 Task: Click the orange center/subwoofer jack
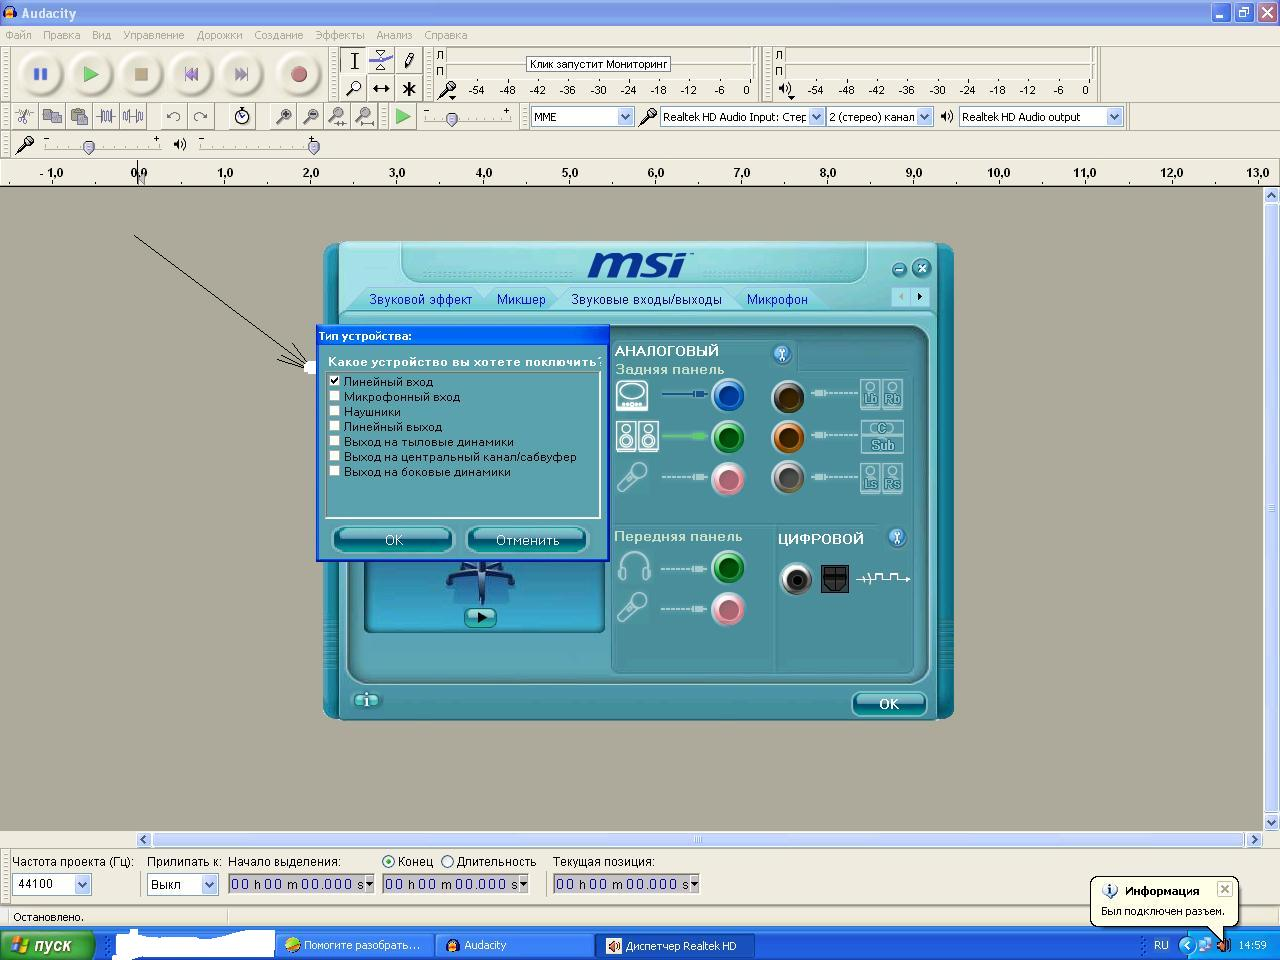[x=788, y=437]
